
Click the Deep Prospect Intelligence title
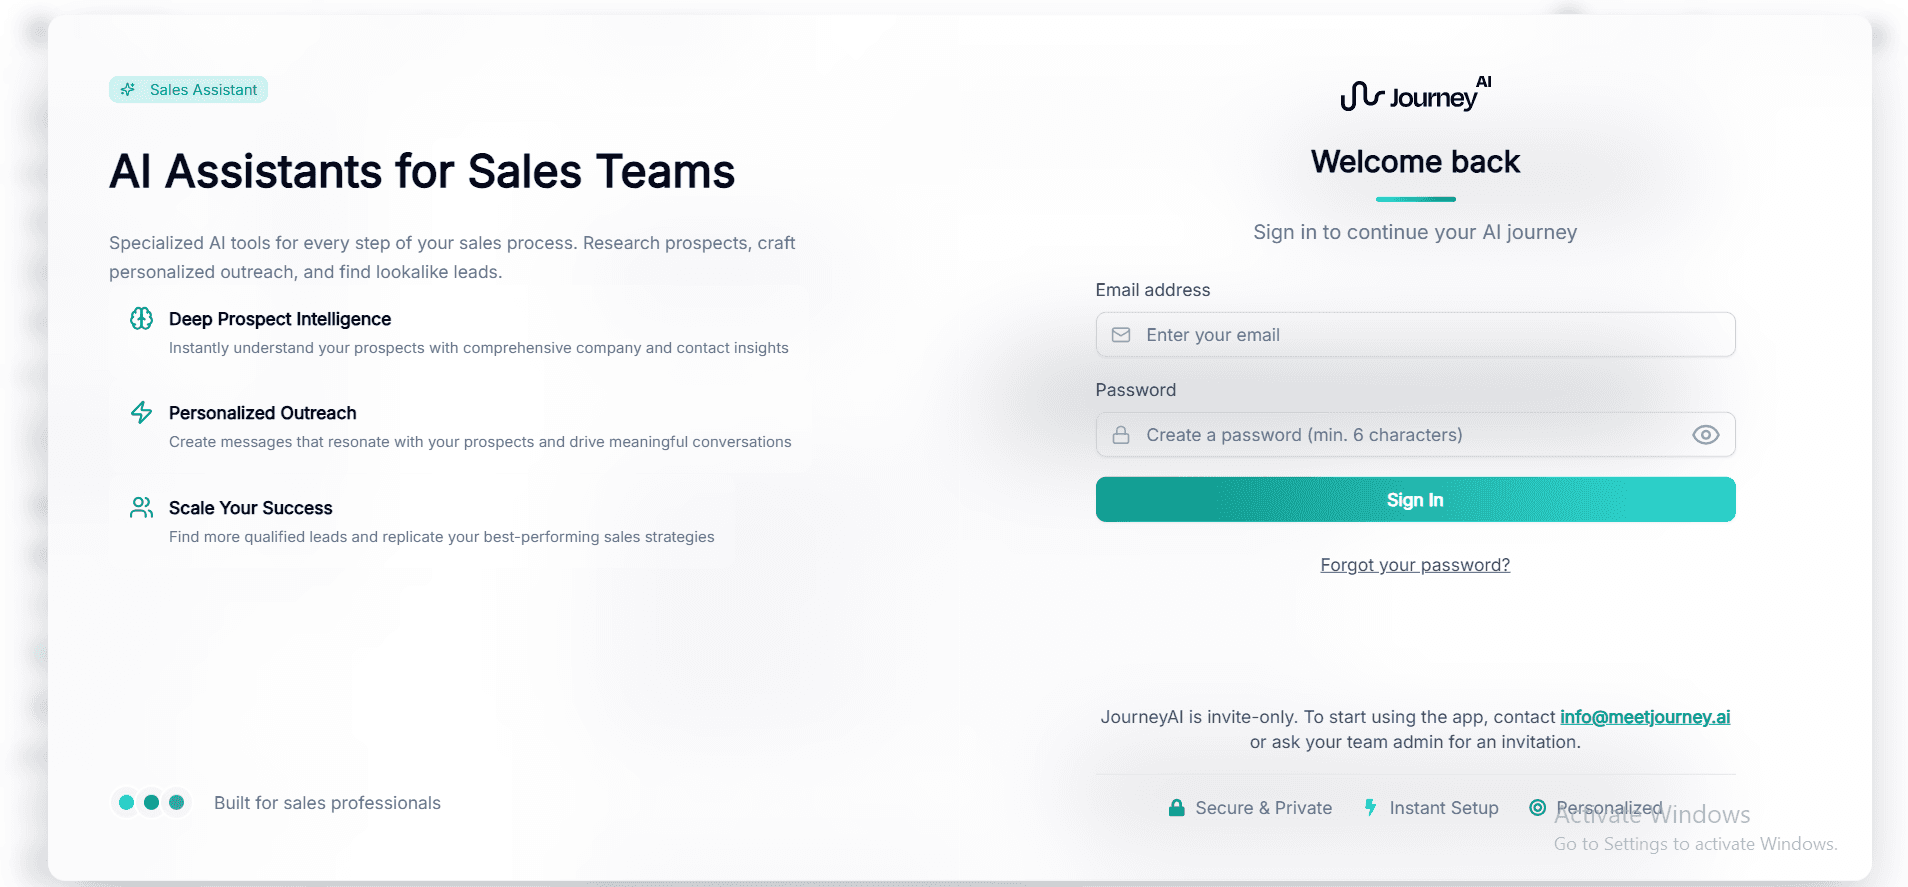tap(280, 319)
